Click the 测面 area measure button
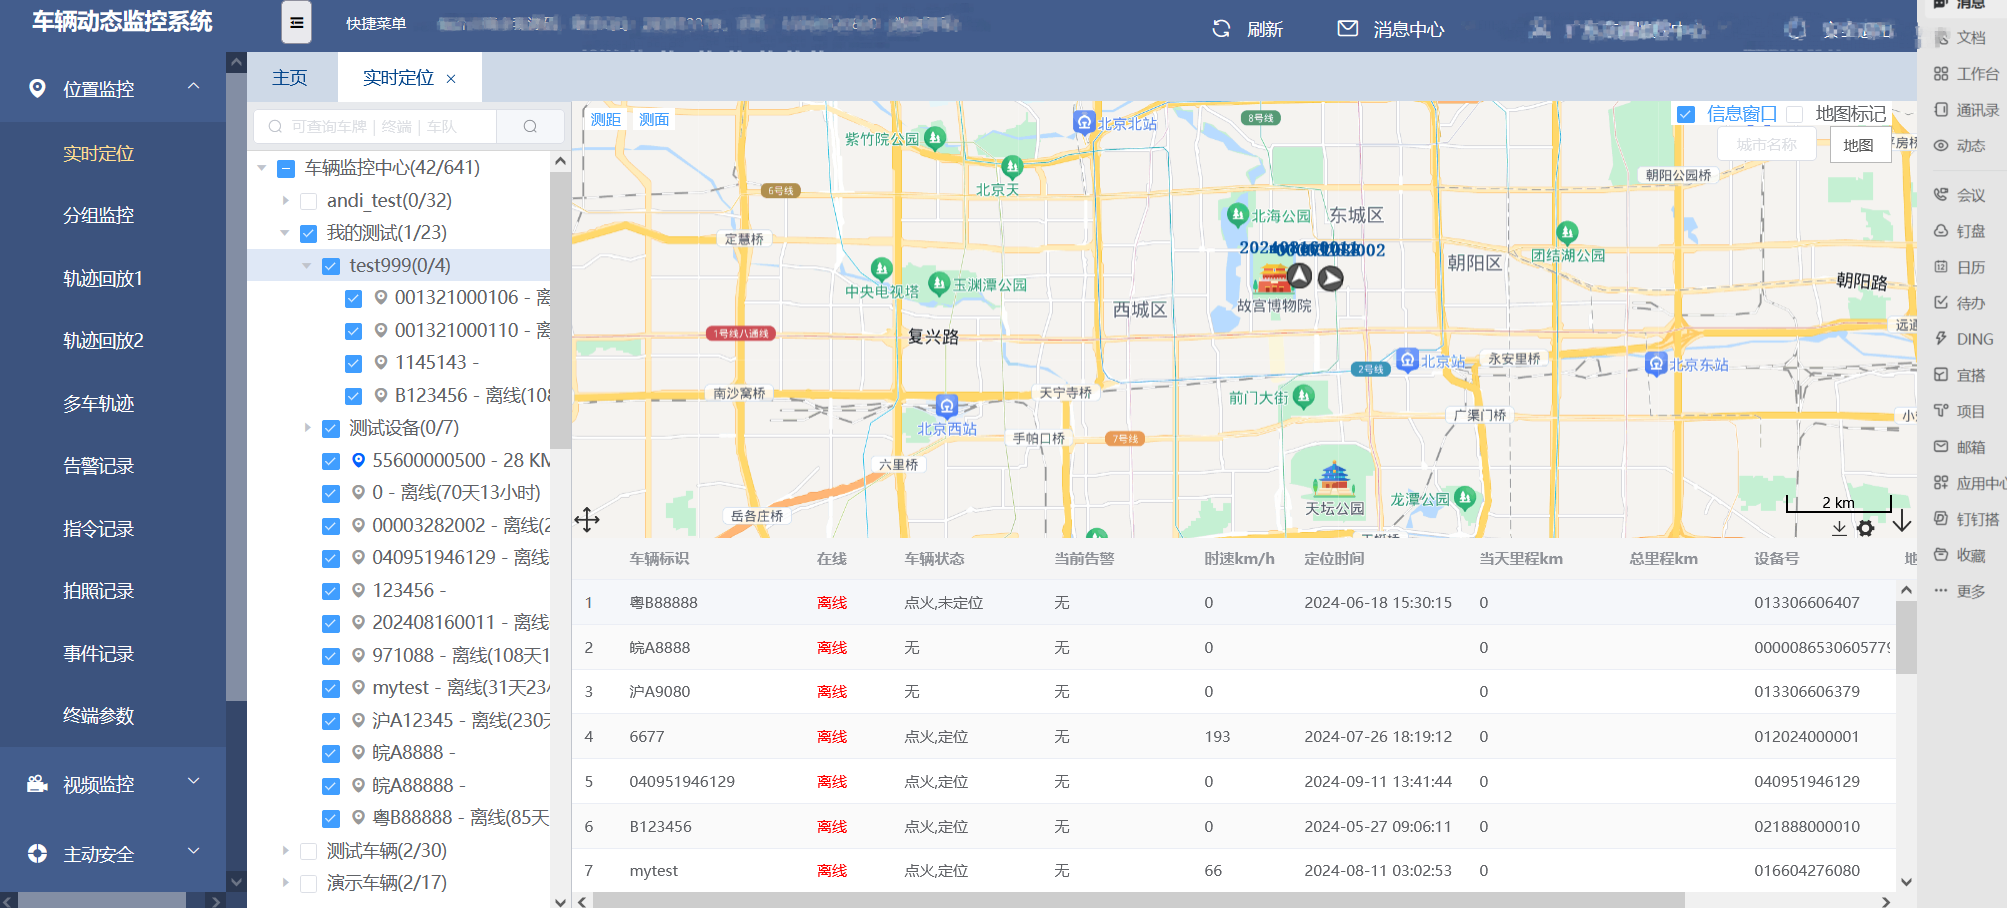This screenshot has height=908, width=2007. pos(652,118)
